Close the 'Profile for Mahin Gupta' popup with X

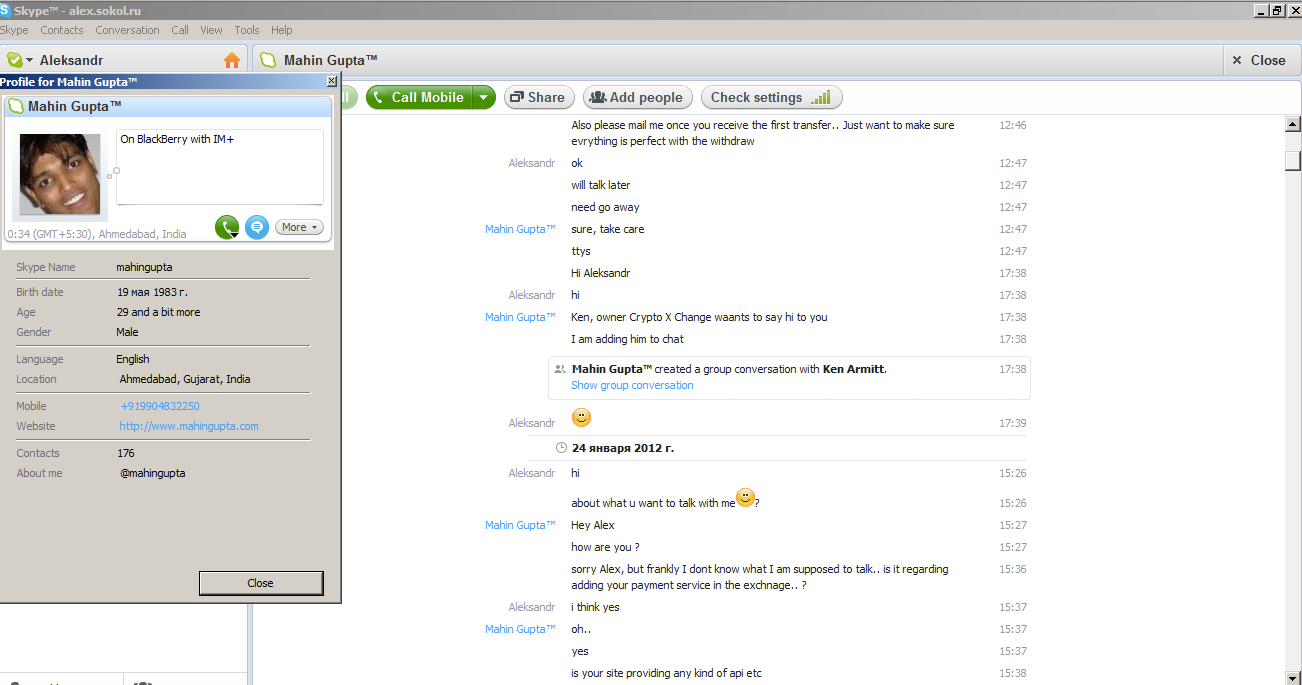click(x=332, y=81)
